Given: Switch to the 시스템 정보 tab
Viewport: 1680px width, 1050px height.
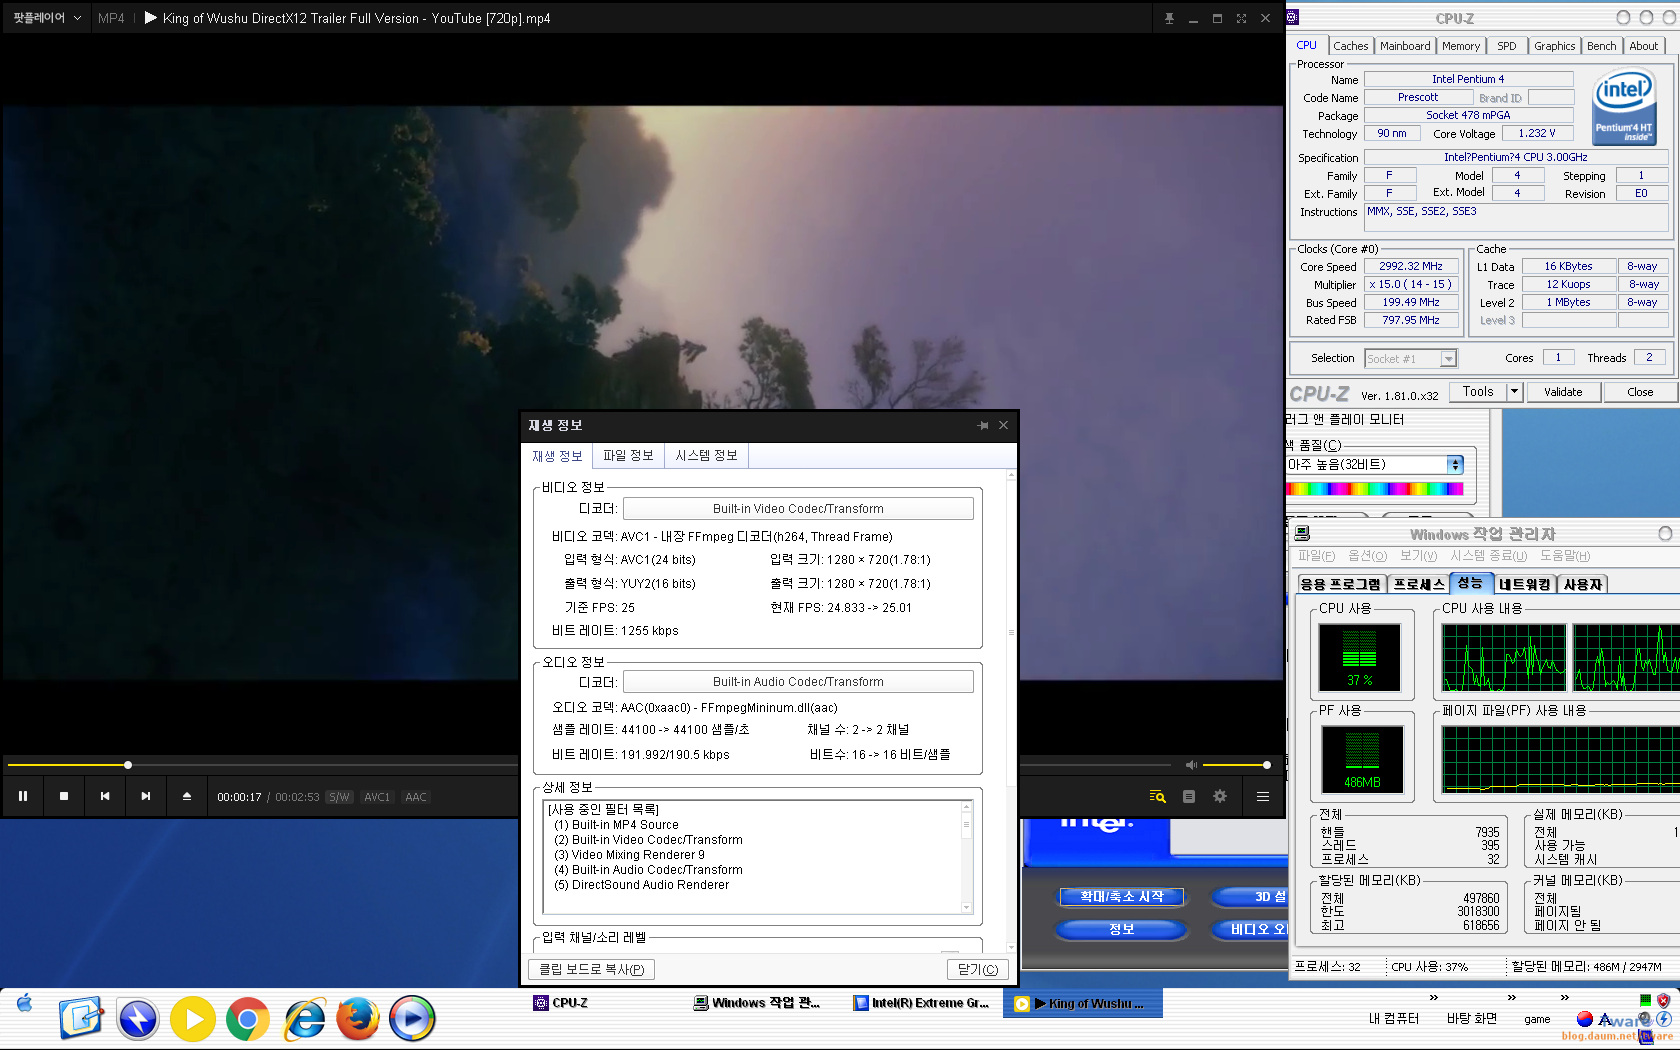Looking at the screenshot, I should coord(706,456).
